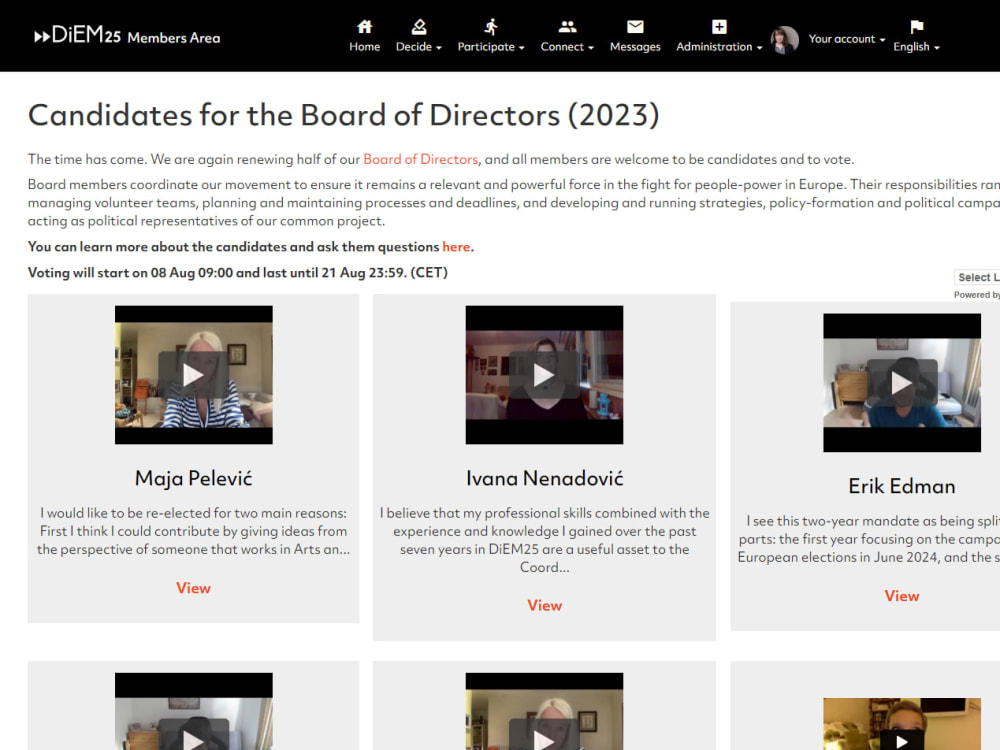
Task: Click the Participate running figure icon
Action: [x=490, y=27]
